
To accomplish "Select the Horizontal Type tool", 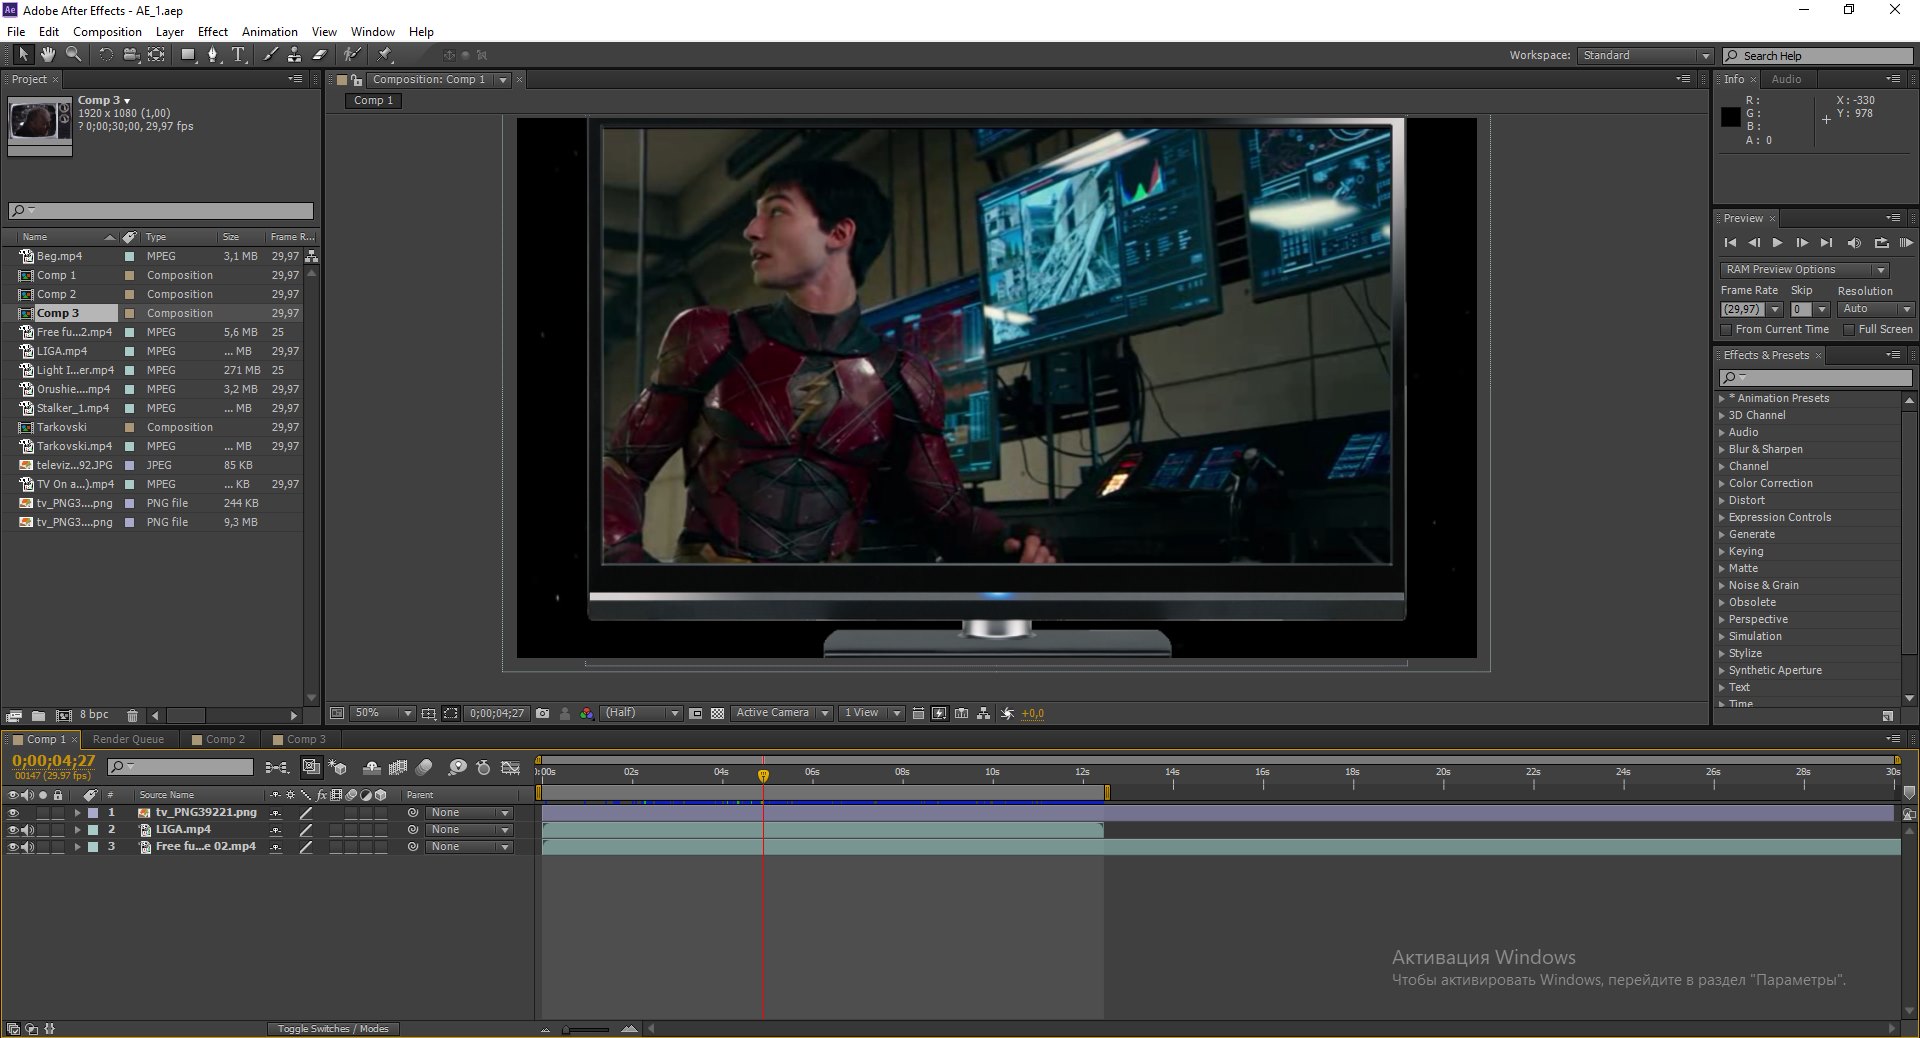I will pyautogui.click(x=238, y=55).
